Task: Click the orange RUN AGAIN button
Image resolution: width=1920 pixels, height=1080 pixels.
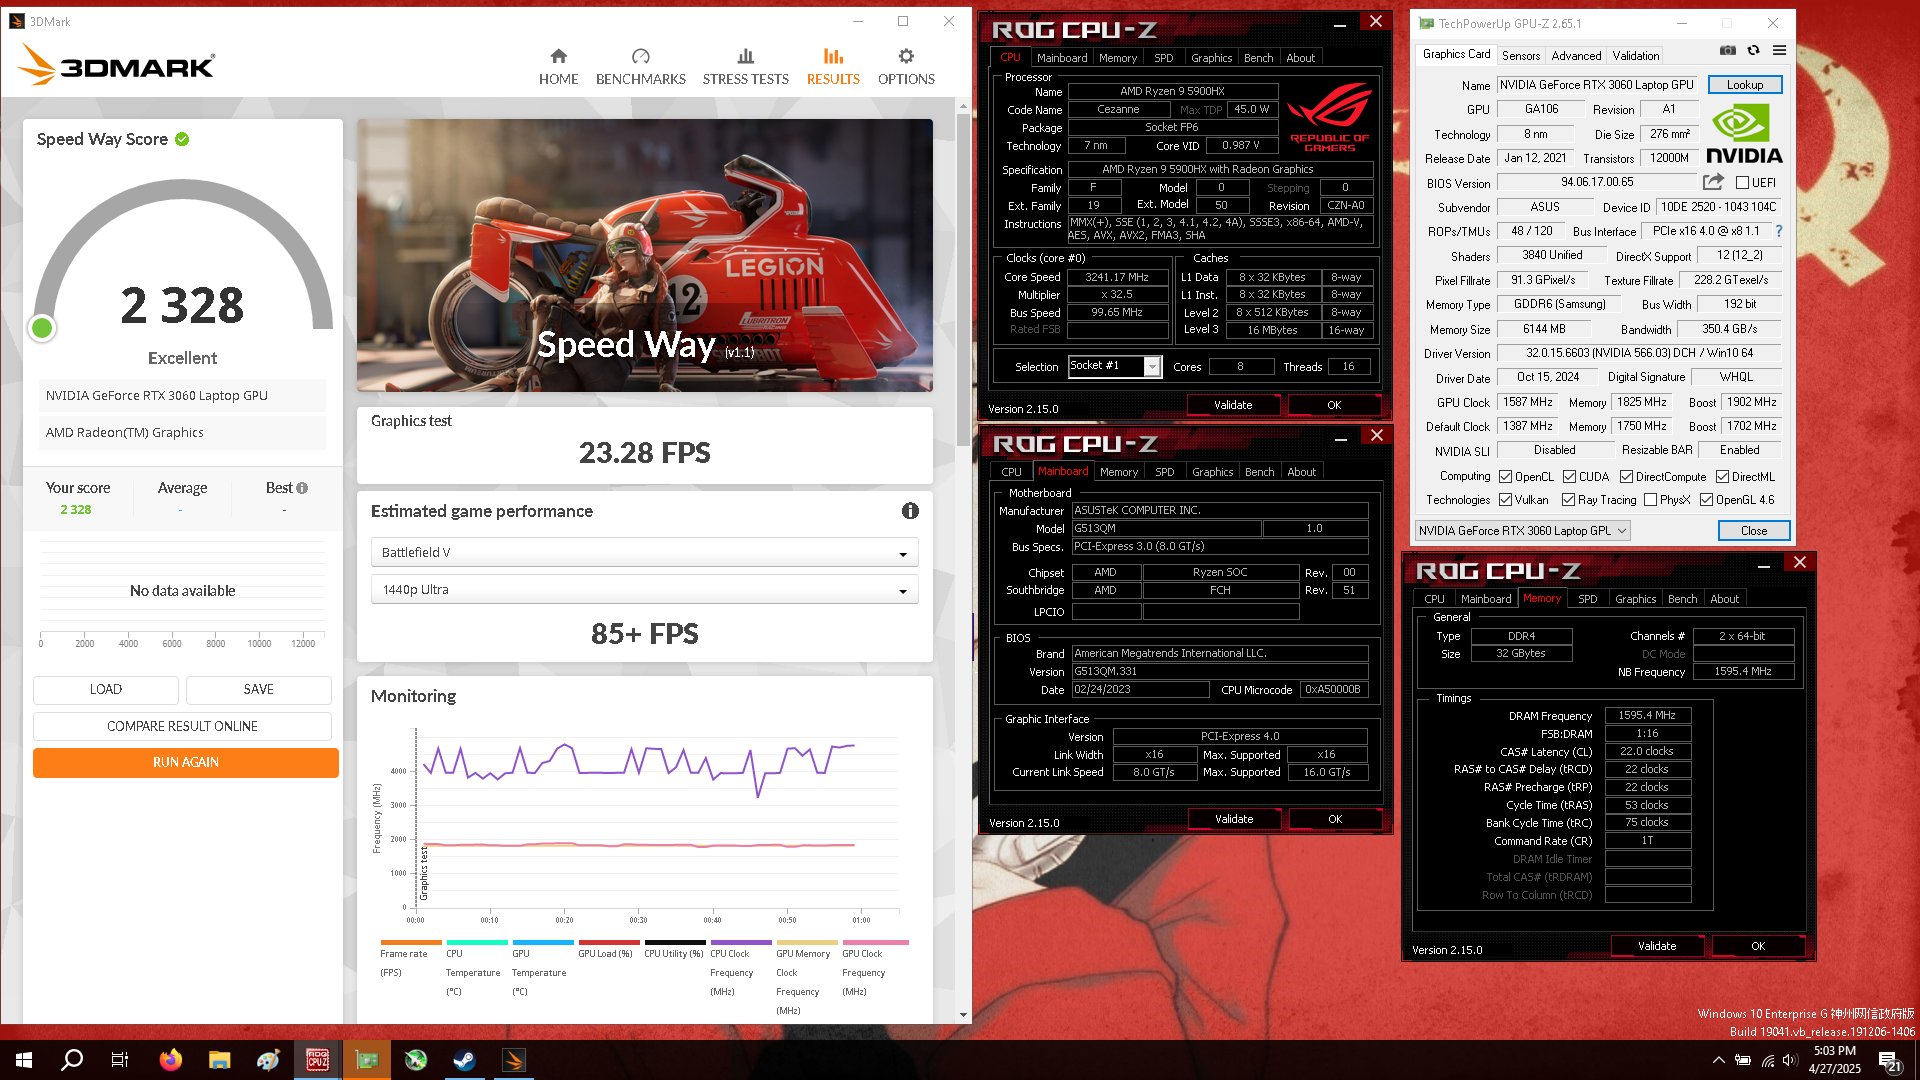Action: pyautogui.click(x=185, y=763)
